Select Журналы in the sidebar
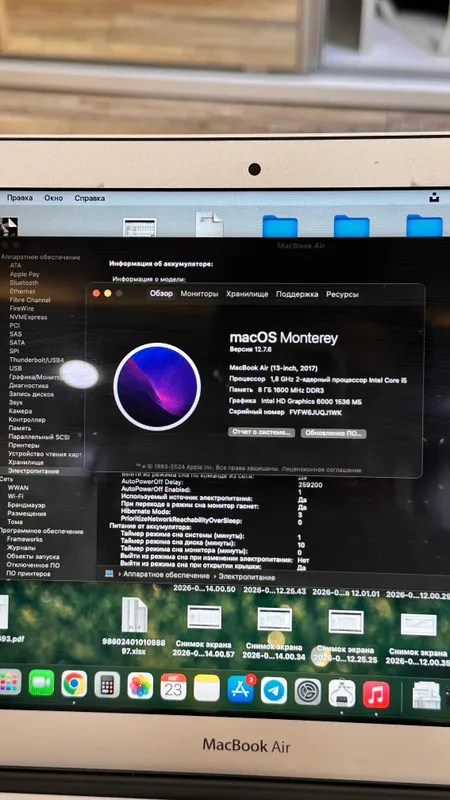This screenshot has width=450, height=800. click(x=21, y=548)
